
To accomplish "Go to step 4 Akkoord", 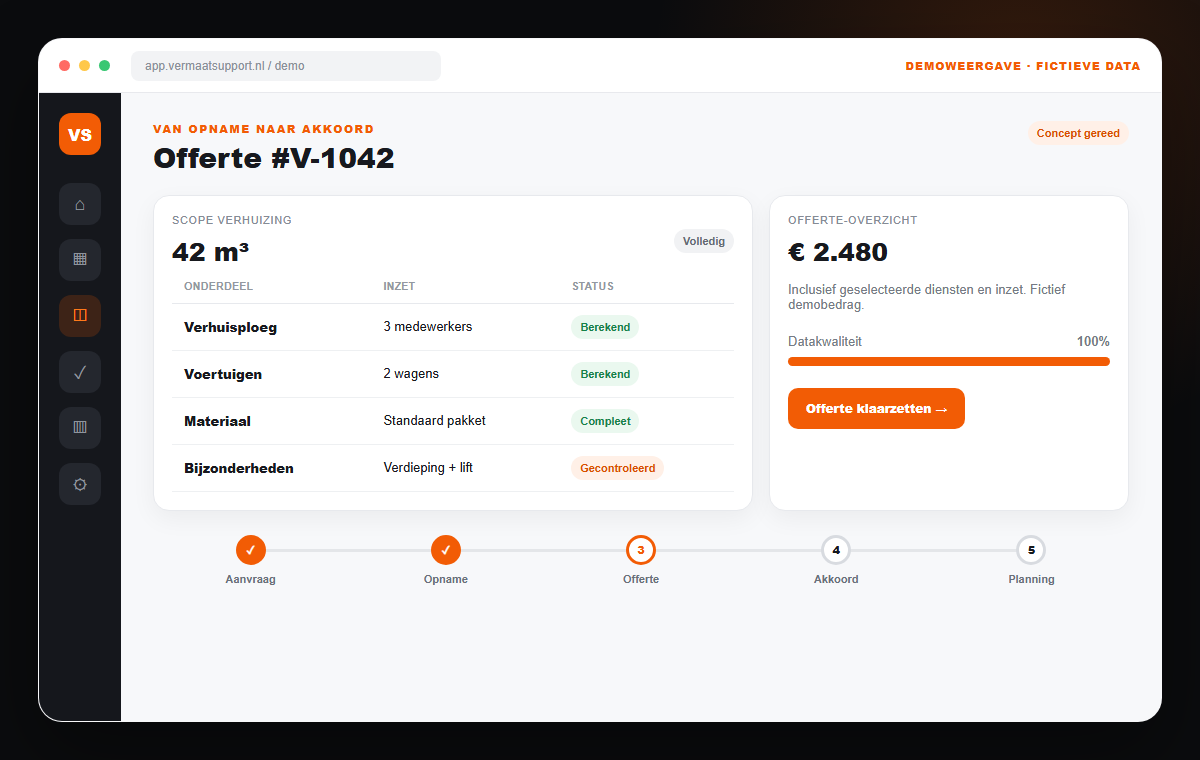I will click(x=836, y=550).
